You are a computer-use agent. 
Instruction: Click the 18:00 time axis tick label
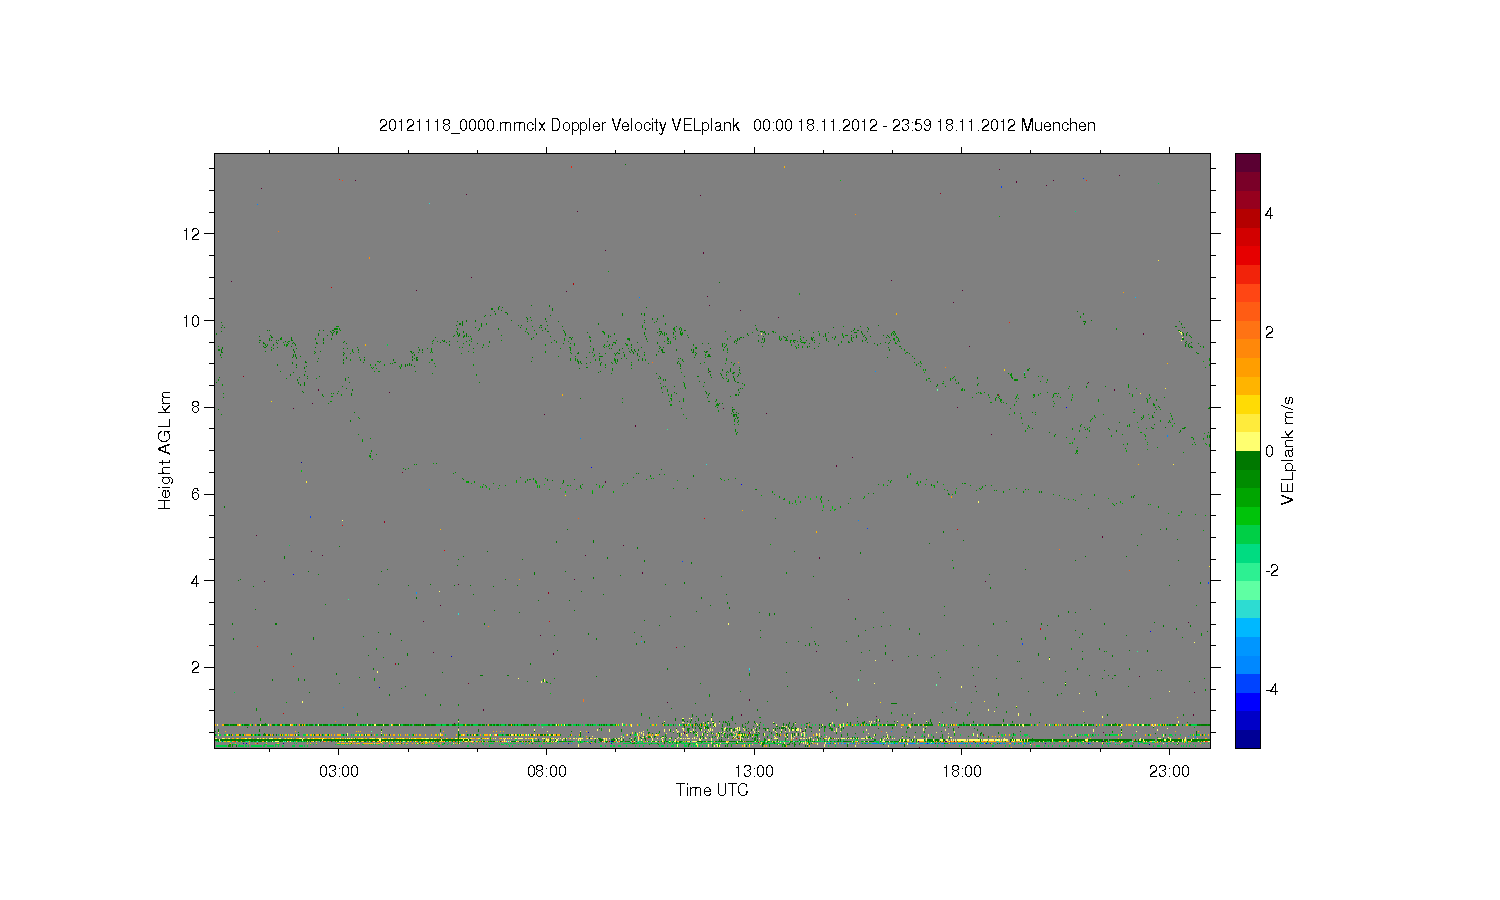(962, 772)
